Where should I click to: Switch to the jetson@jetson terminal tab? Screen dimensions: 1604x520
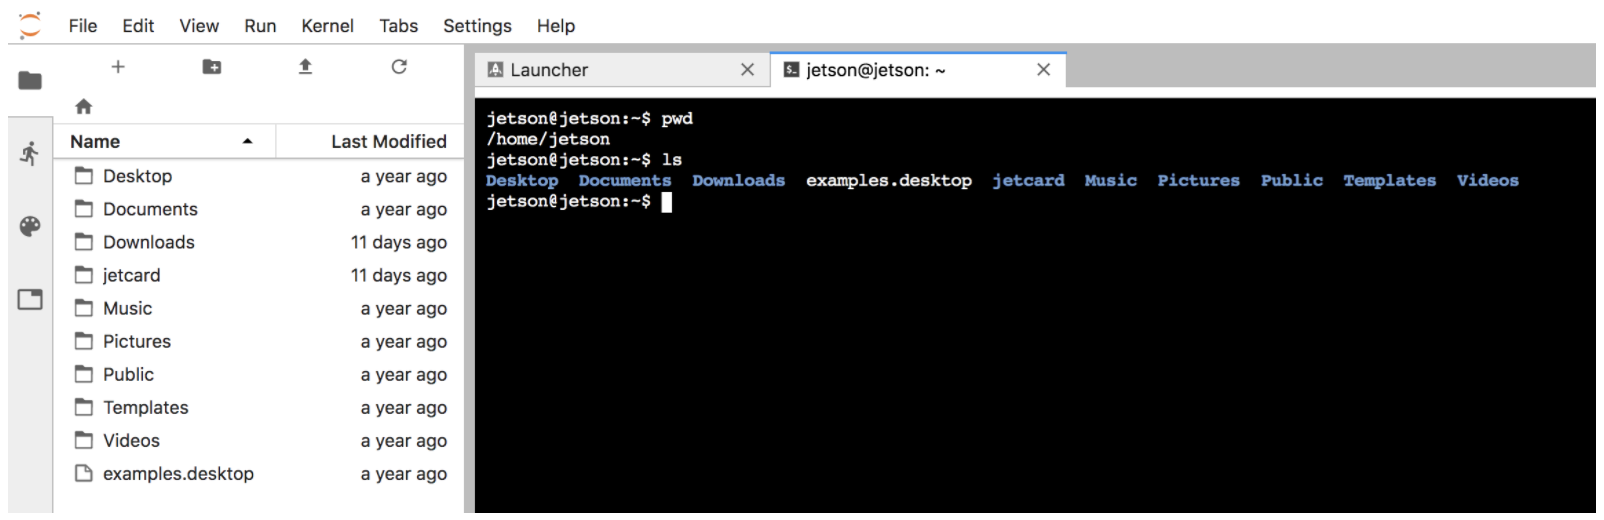[875, 70]
